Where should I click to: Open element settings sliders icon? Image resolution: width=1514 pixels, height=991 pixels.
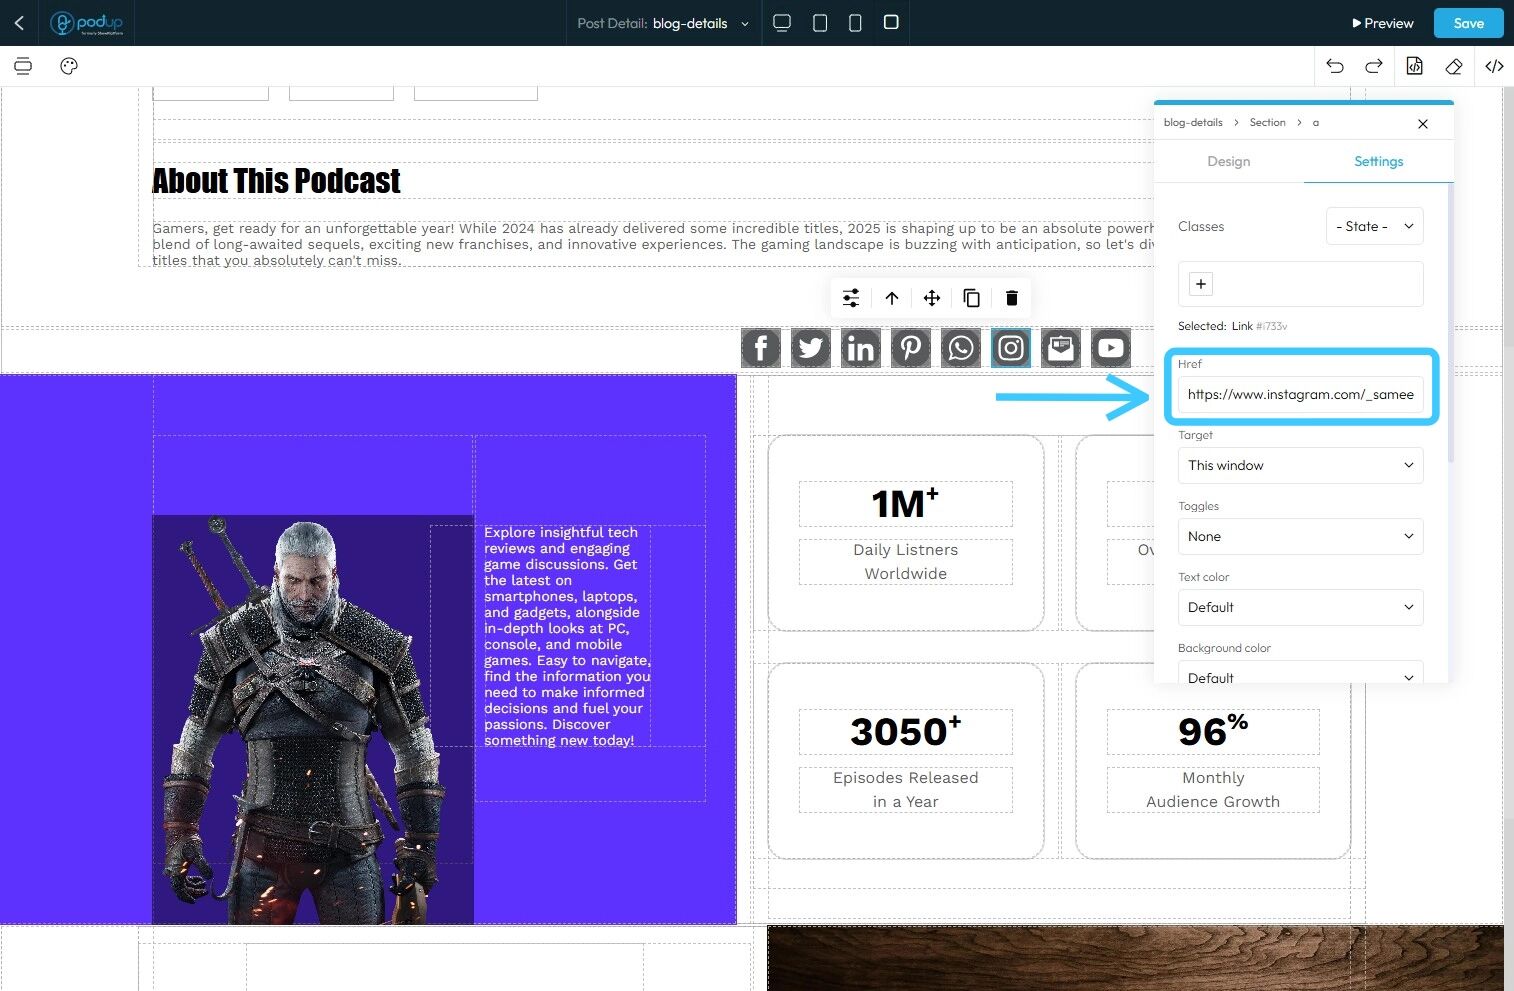[x=851, y=298]
